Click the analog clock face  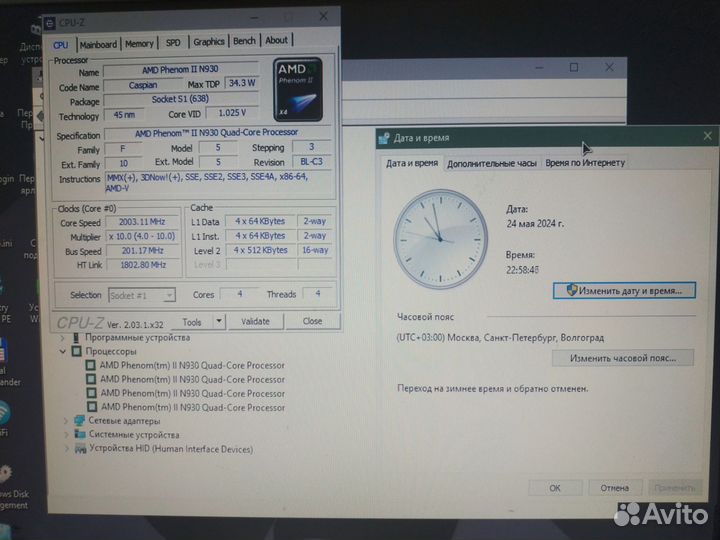pos(440,239)
